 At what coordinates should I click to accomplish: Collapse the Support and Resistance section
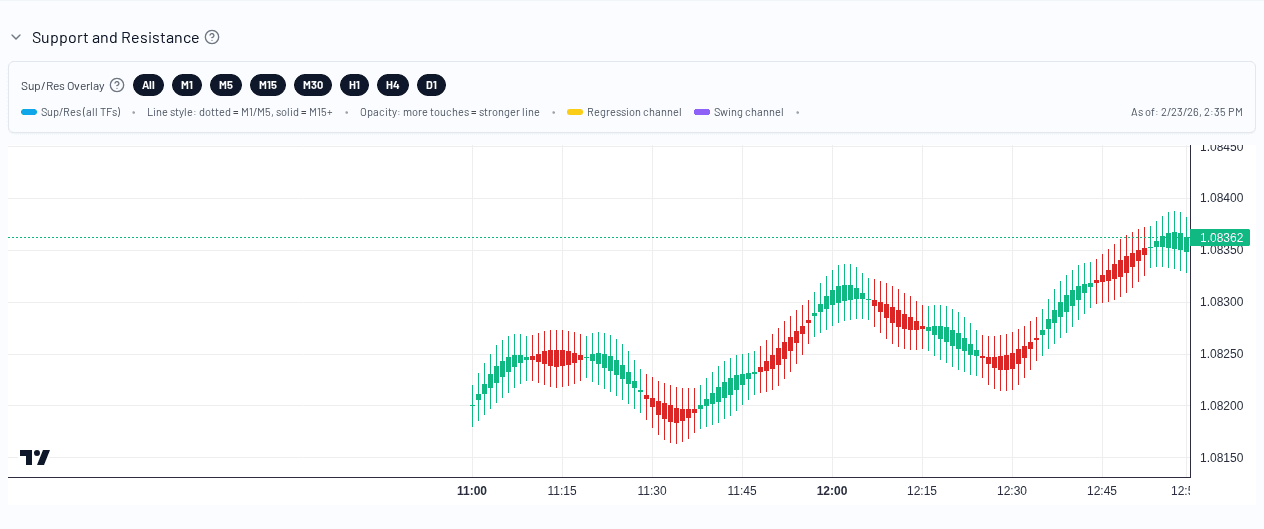[x=16, y=38]
